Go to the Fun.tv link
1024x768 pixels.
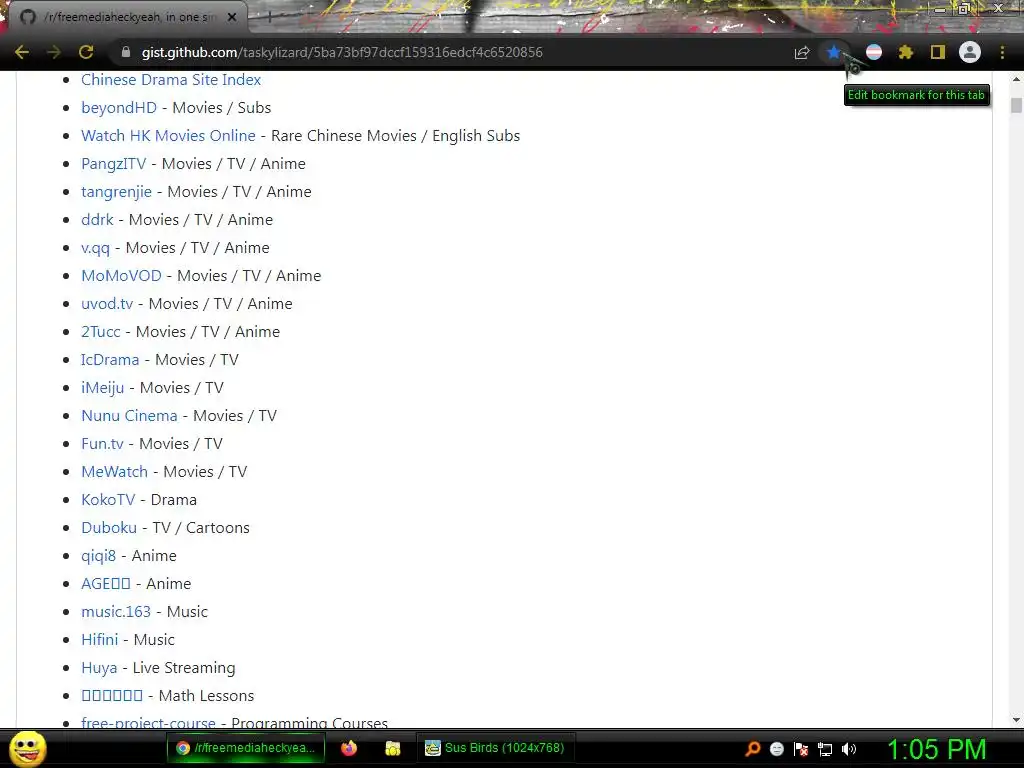click(x=103, y=444)
